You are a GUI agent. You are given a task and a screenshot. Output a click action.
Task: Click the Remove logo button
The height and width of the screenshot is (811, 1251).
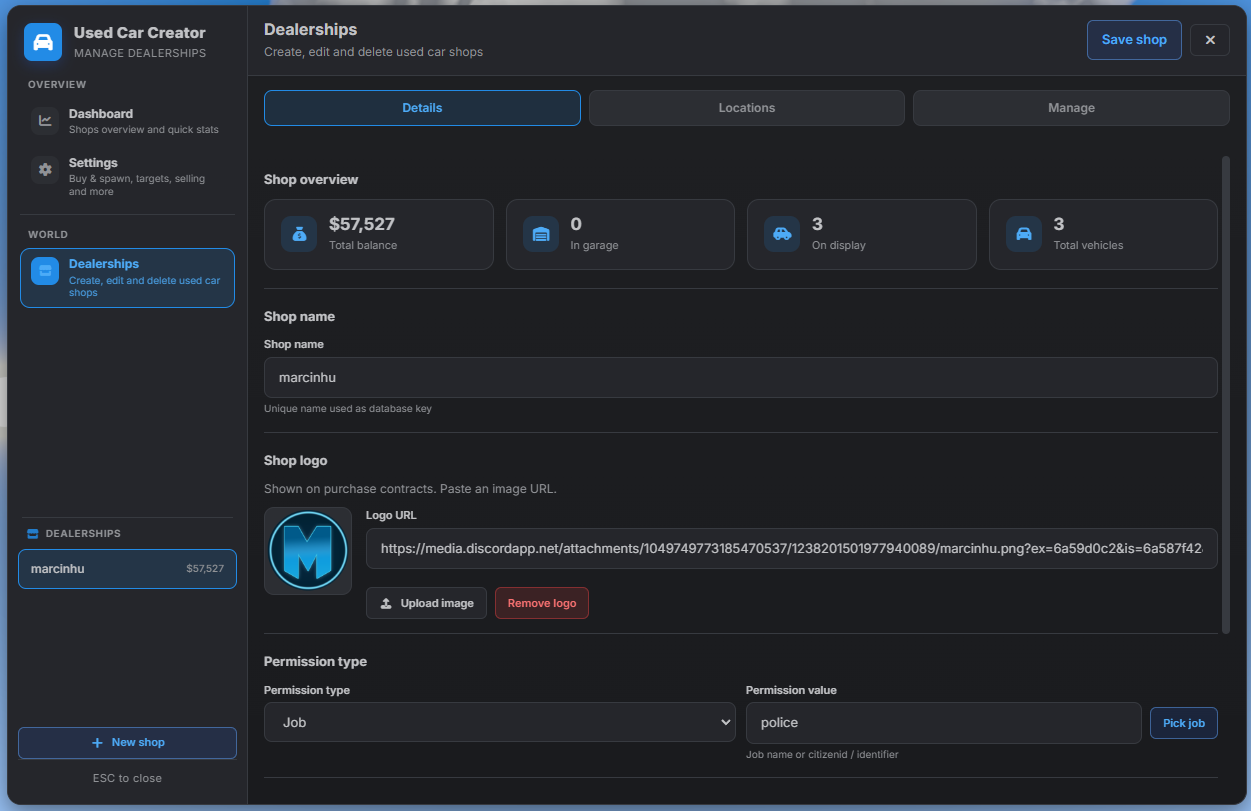coord(542,603)
